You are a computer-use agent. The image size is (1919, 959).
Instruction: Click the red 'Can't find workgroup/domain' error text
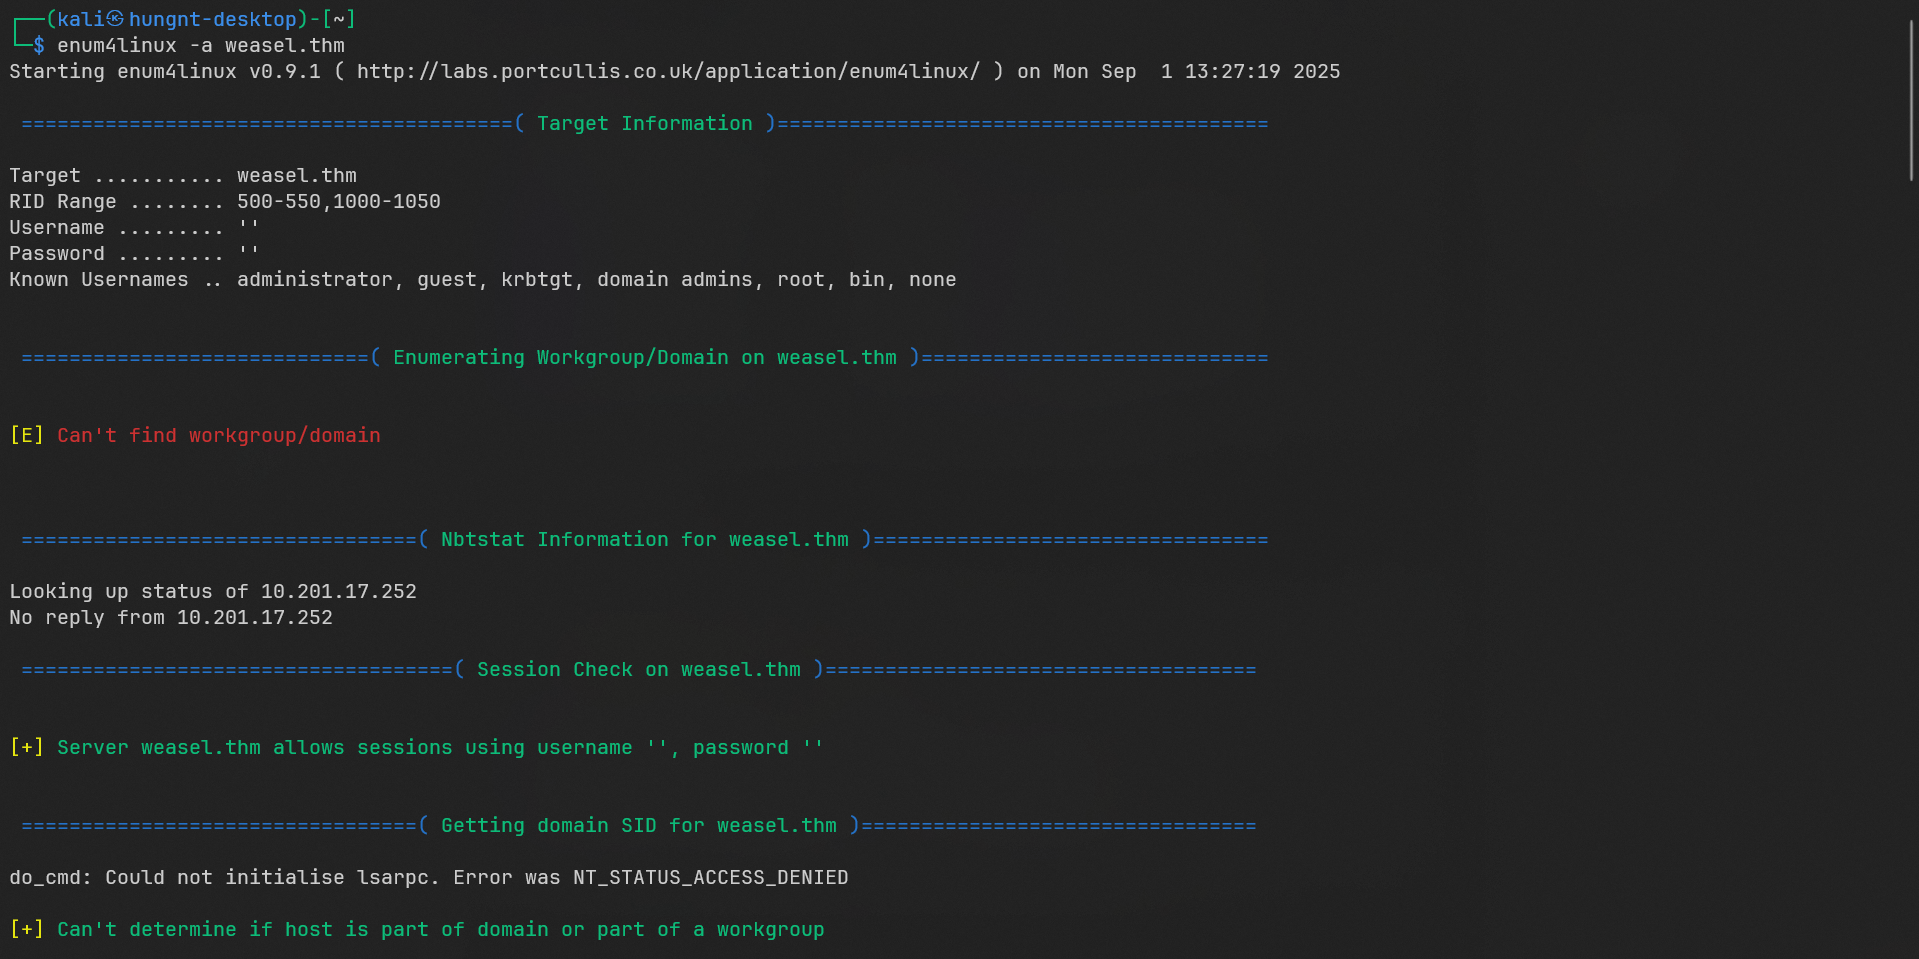[218, 435]
